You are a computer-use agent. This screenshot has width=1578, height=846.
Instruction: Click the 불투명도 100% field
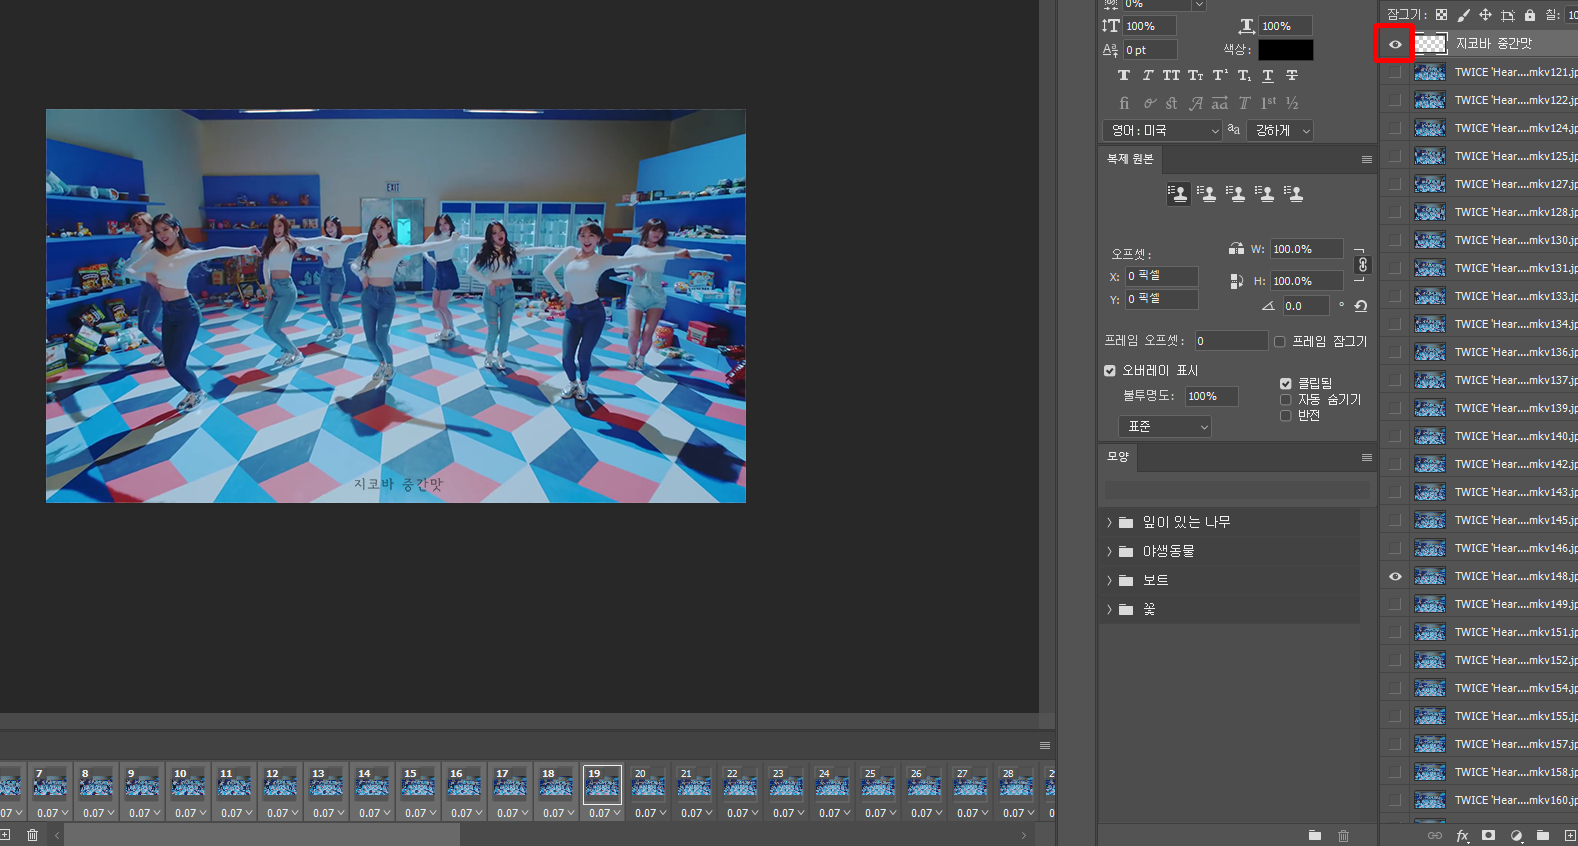coord(1211,396)
